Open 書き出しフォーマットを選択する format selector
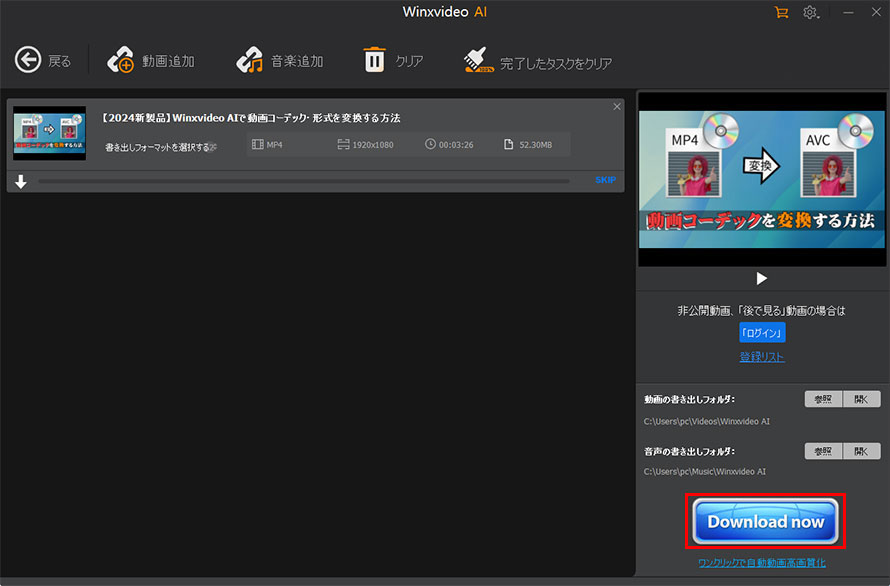Screen dimensions: 890x586 tap(161, 147)
